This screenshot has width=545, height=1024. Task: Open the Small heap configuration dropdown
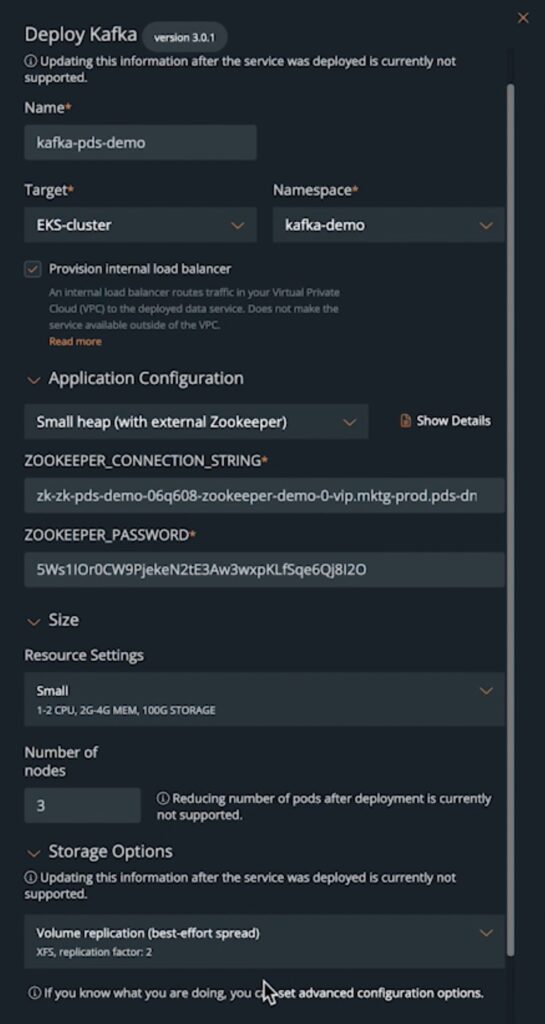(x=196, y=422)
